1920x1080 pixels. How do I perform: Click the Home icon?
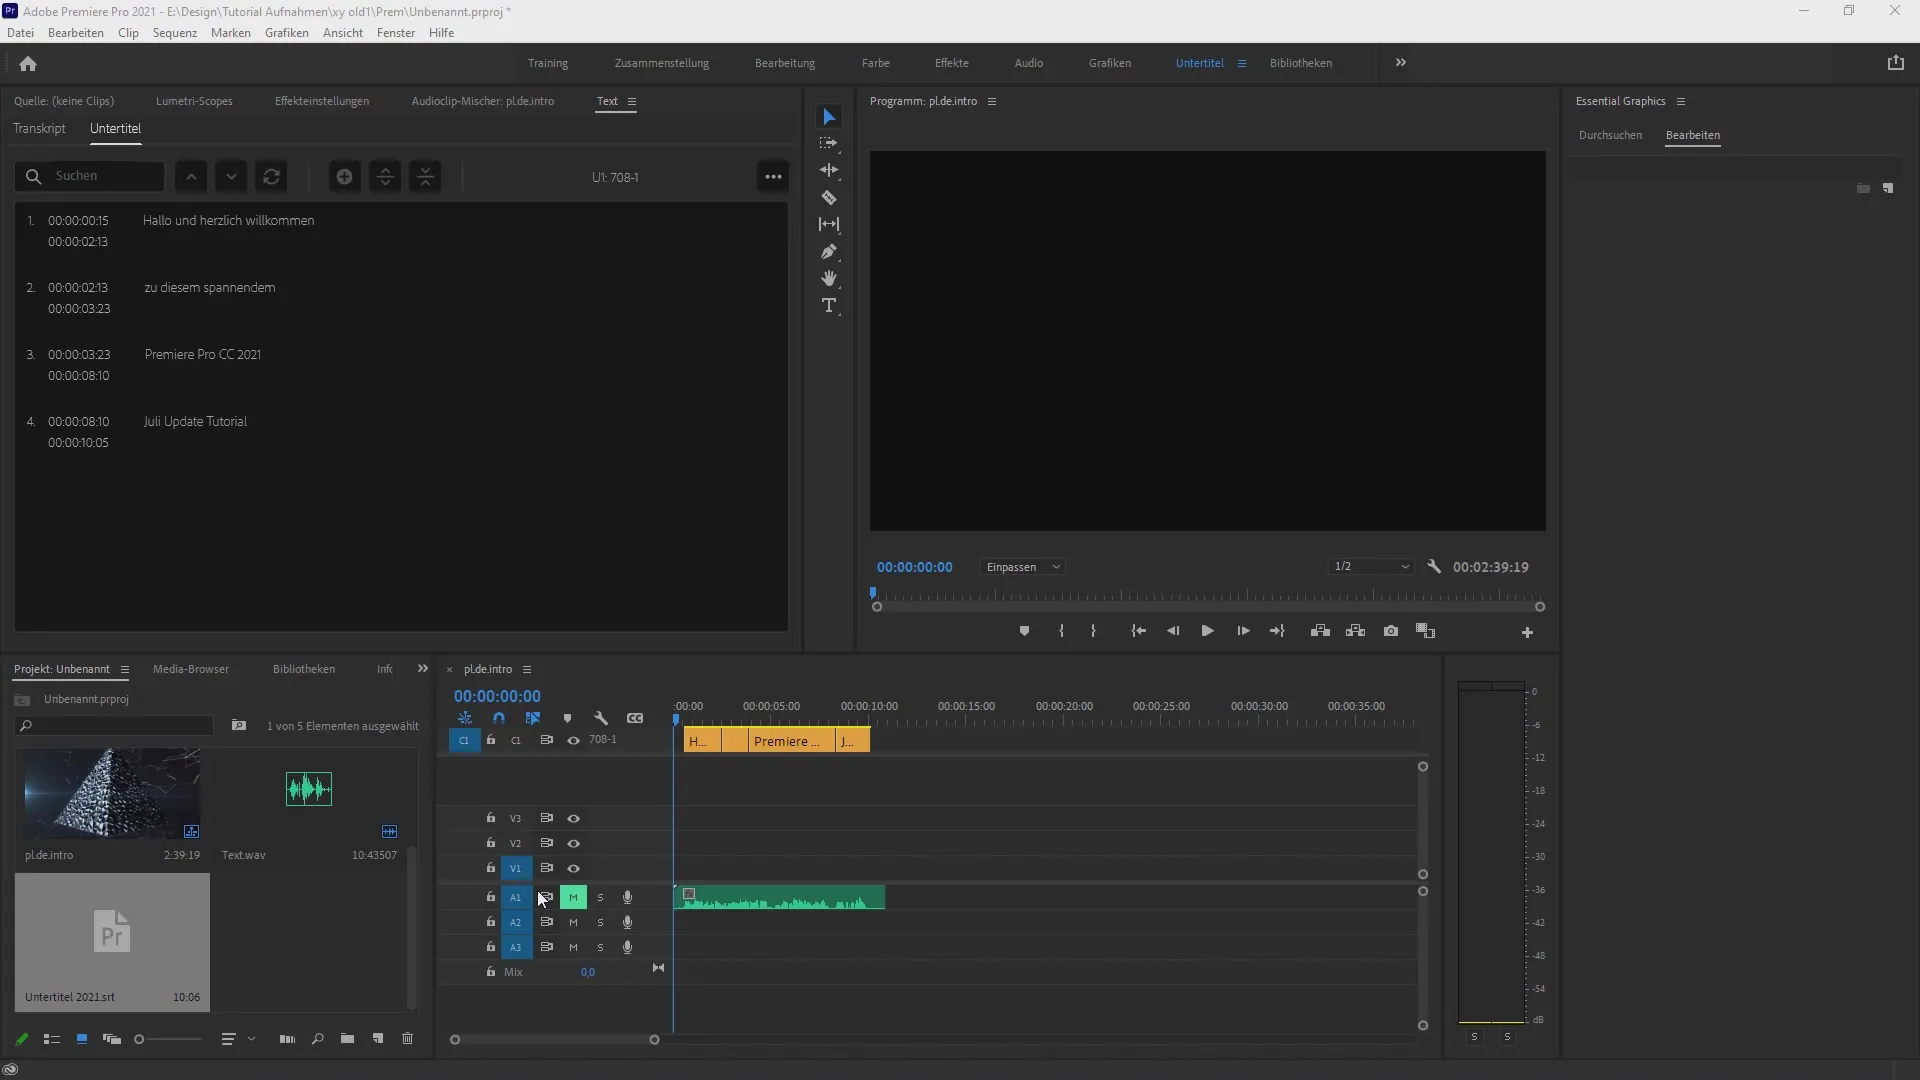pos(28,63)
